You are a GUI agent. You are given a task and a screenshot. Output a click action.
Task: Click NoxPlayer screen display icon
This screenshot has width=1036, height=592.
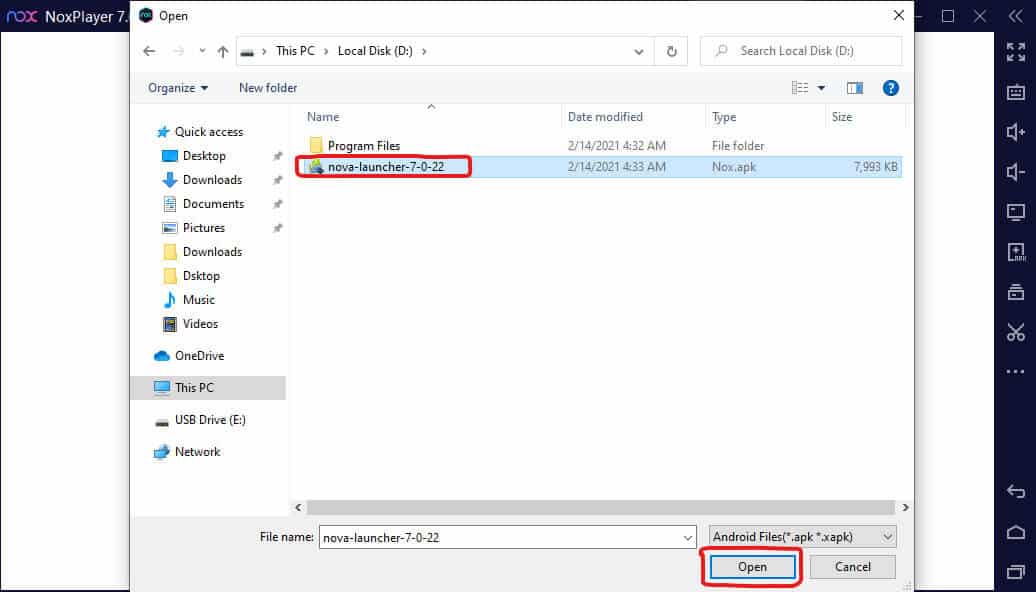(x=1016, y=212)
